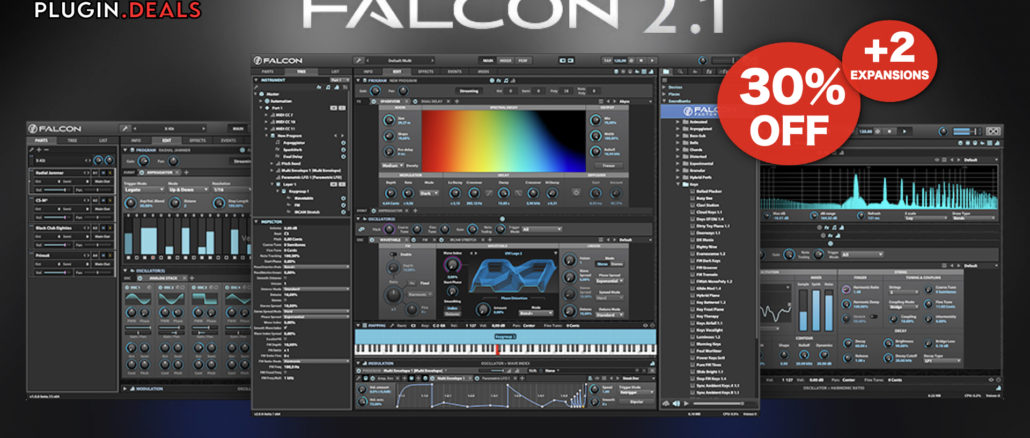Toggle the browser preview speaker icon
This screenshot has height=438, width=1030.
click(676, 403)
